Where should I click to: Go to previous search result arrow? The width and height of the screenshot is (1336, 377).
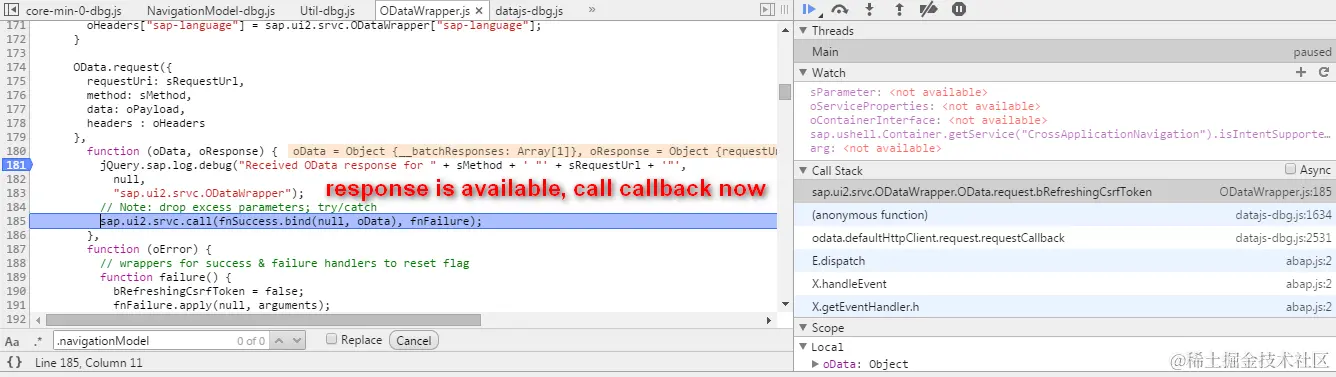coord(280,341)
